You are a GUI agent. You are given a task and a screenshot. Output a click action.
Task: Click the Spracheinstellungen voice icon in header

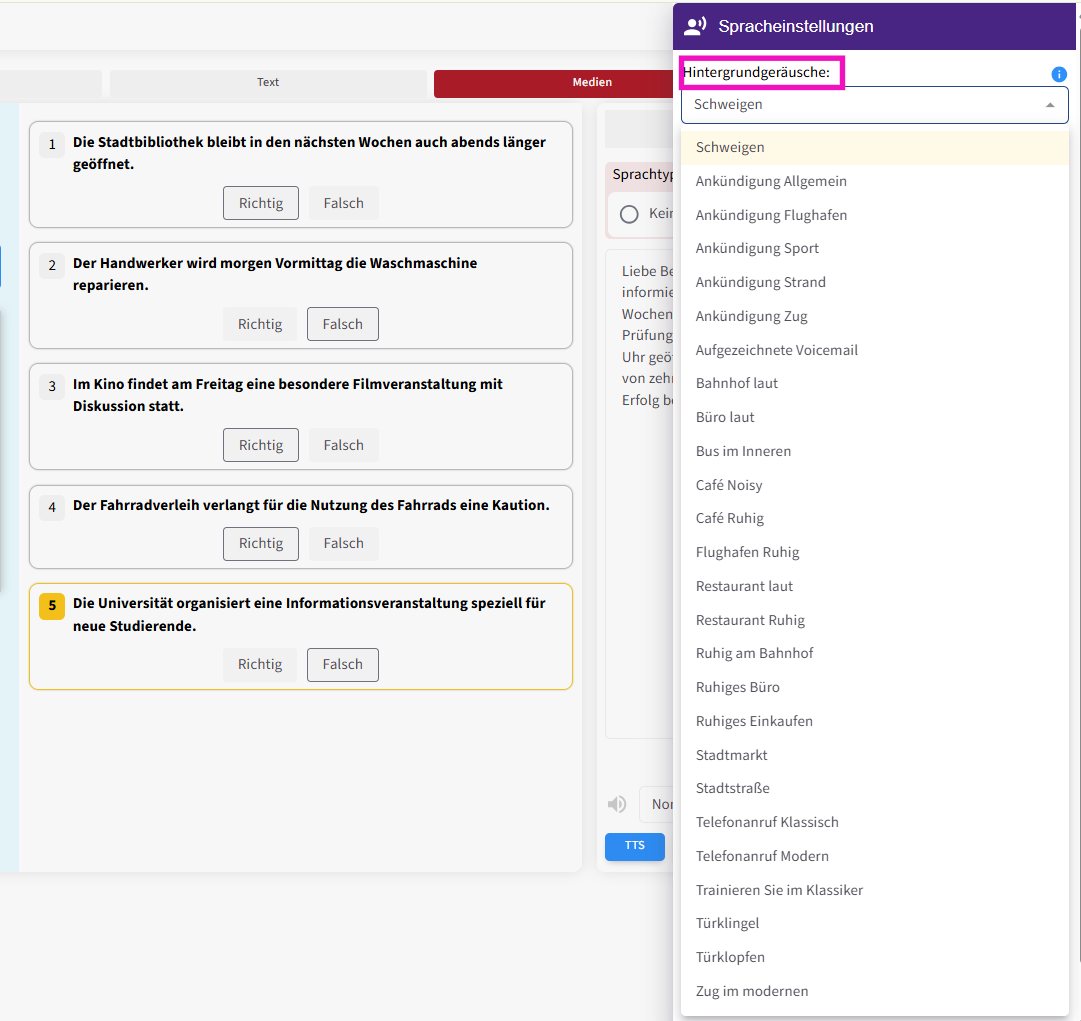point(695,26)
